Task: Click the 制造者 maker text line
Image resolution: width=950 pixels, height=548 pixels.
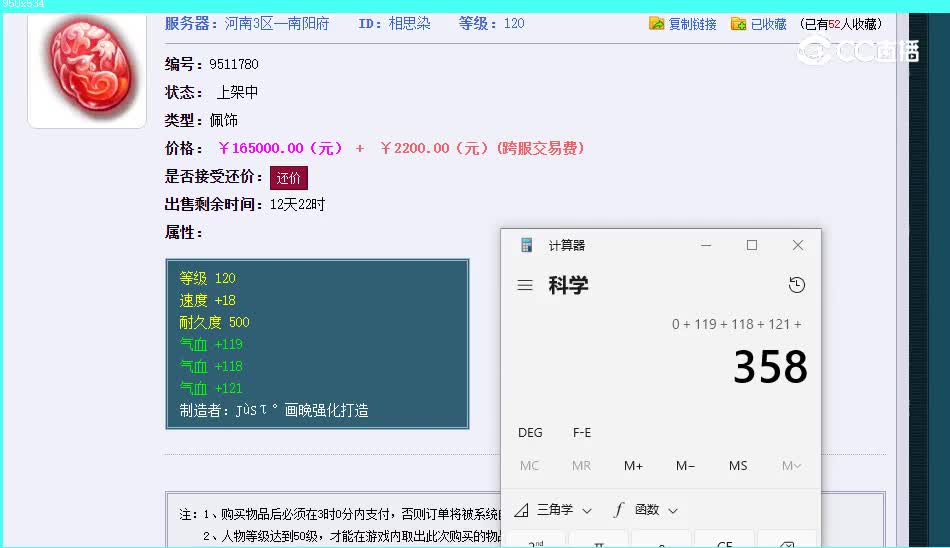Action: pyautogui.click(x=274, y=410)
